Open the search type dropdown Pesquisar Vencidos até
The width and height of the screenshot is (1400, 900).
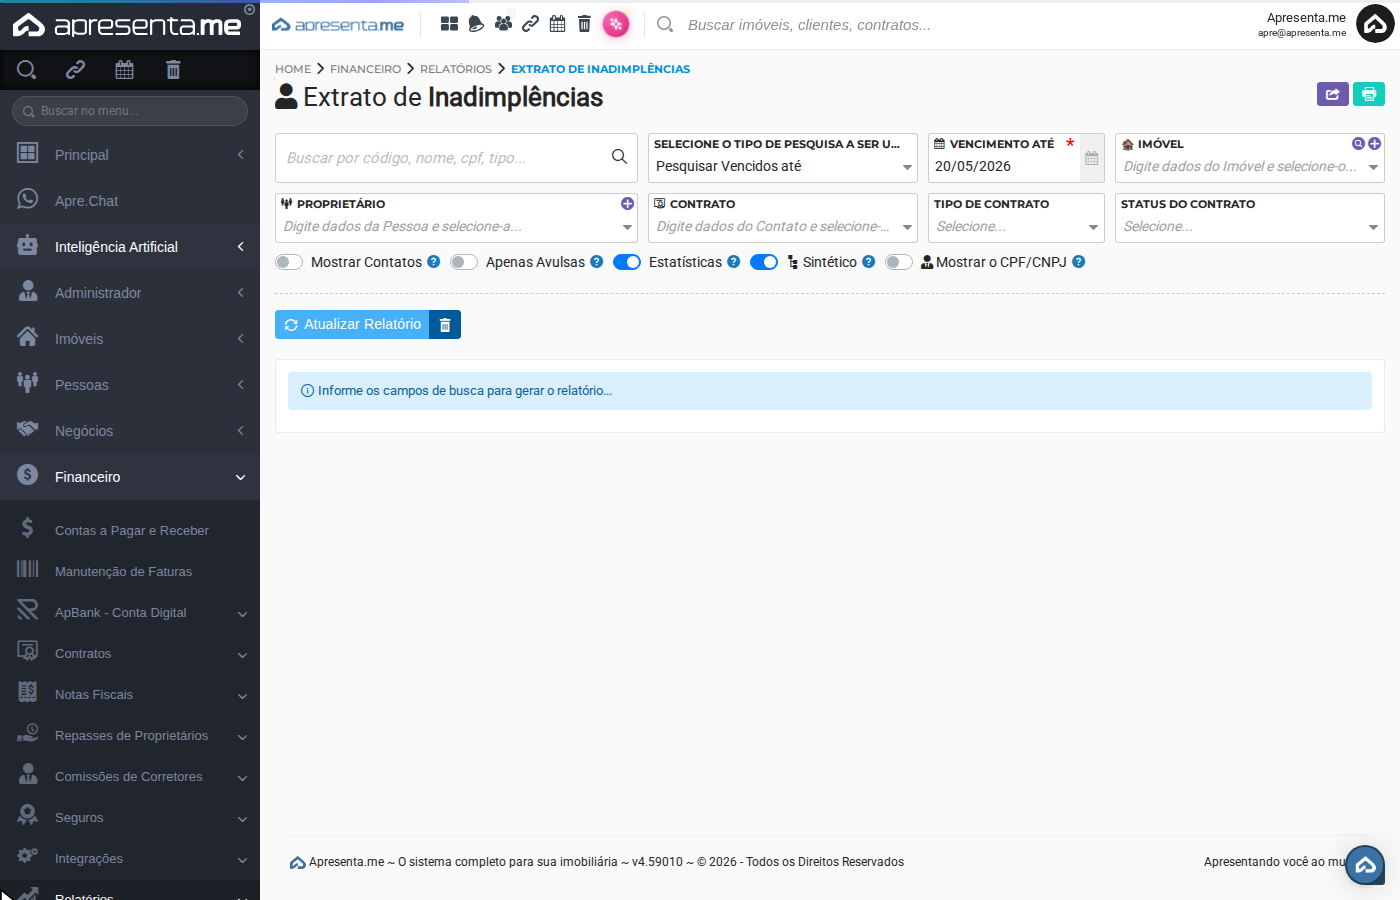coord(782,166)
